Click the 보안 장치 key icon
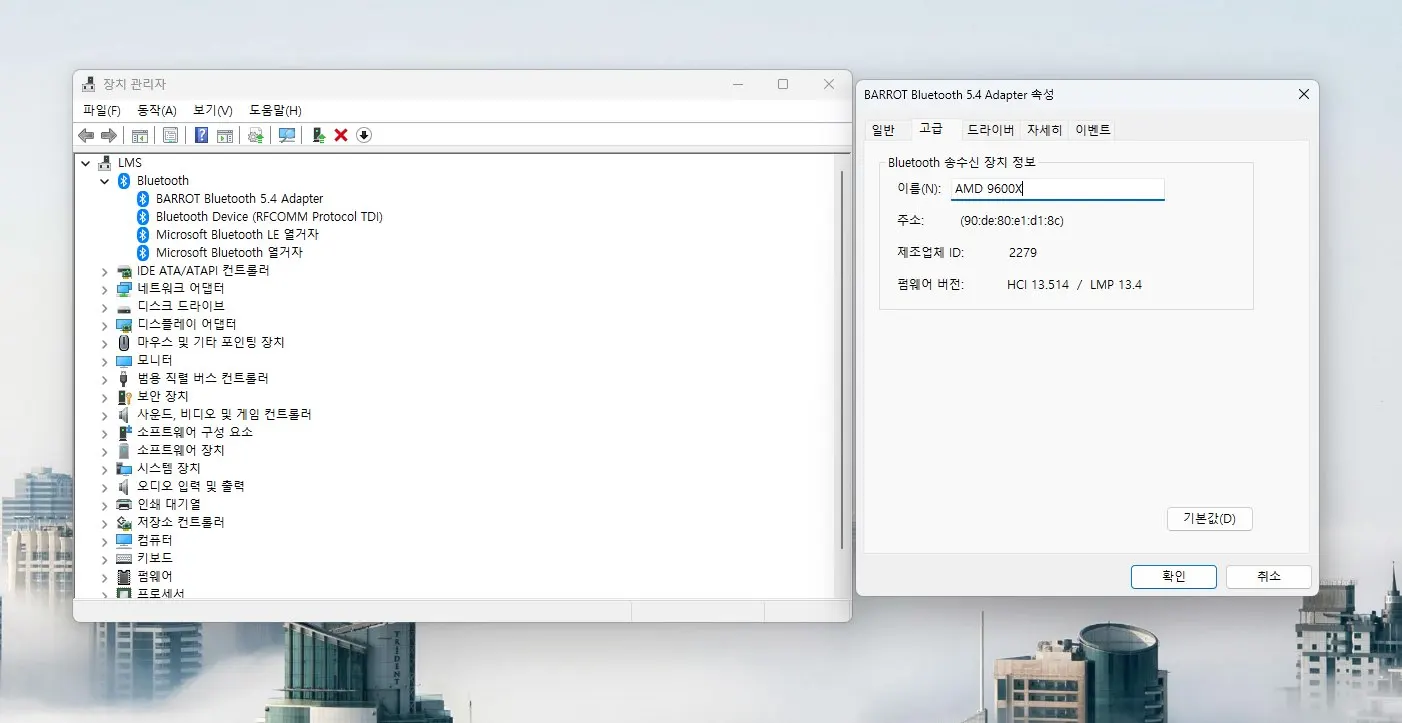This screenshot has height=723, width=1402. click(x=124, y=396)
